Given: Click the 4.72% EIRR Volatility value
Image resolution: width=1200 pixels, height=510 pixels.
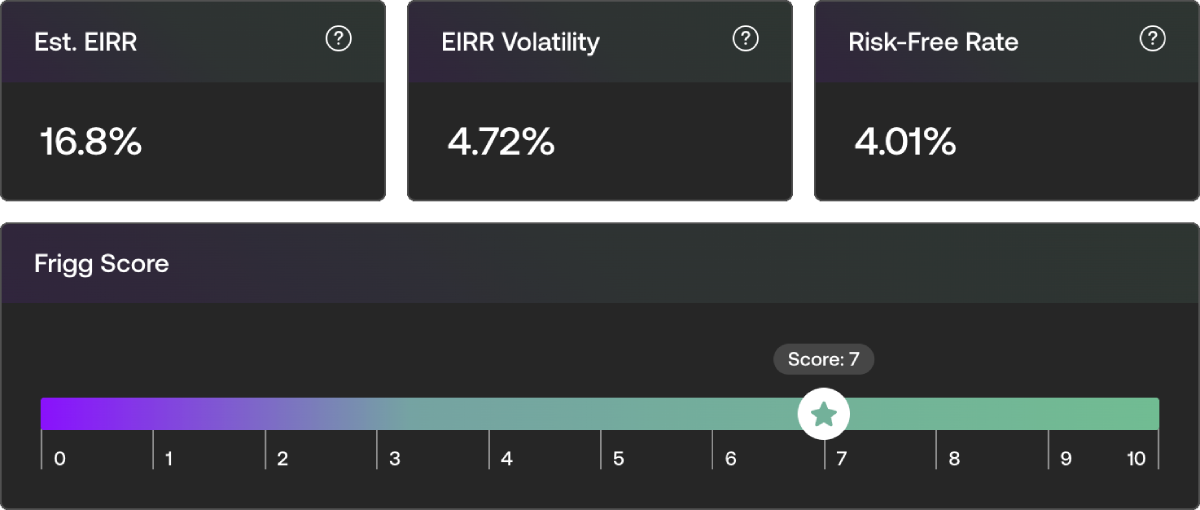Looking at the screenshot, I should (x=501, y=143).
